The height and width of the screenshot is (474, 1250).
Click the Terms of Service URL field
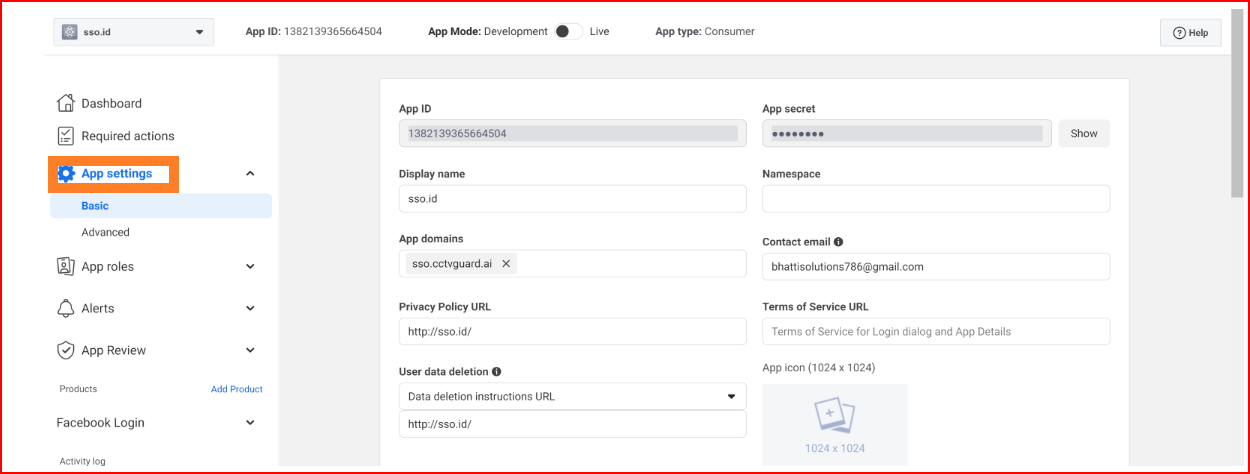click(936, 332)
